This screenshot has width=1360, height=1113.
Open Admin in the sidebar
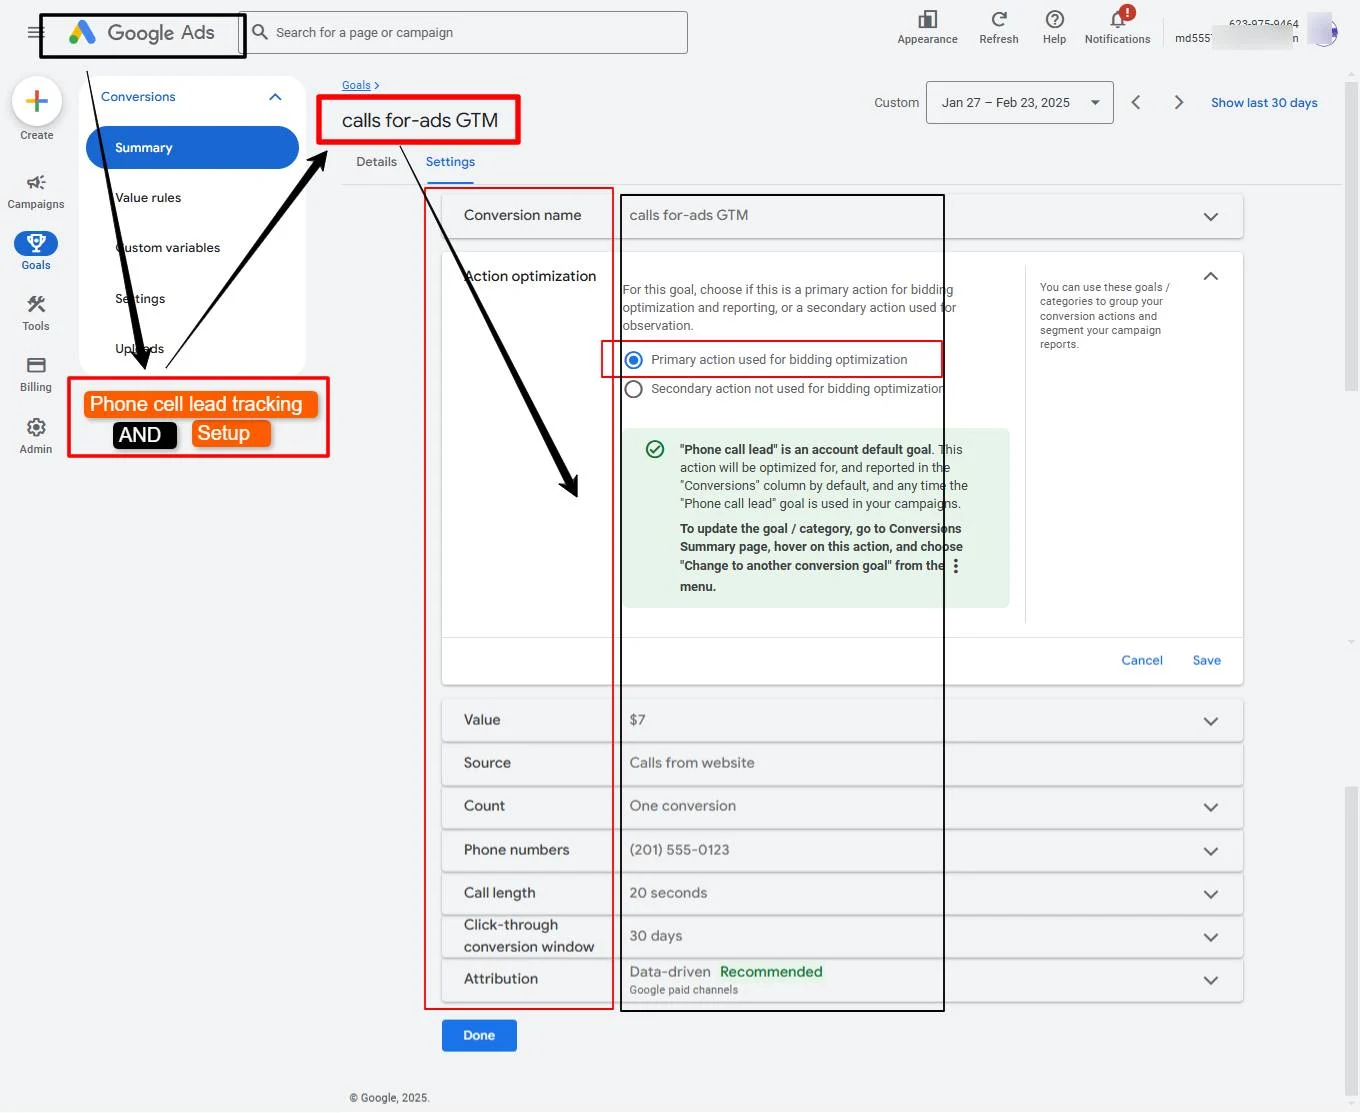36,436
